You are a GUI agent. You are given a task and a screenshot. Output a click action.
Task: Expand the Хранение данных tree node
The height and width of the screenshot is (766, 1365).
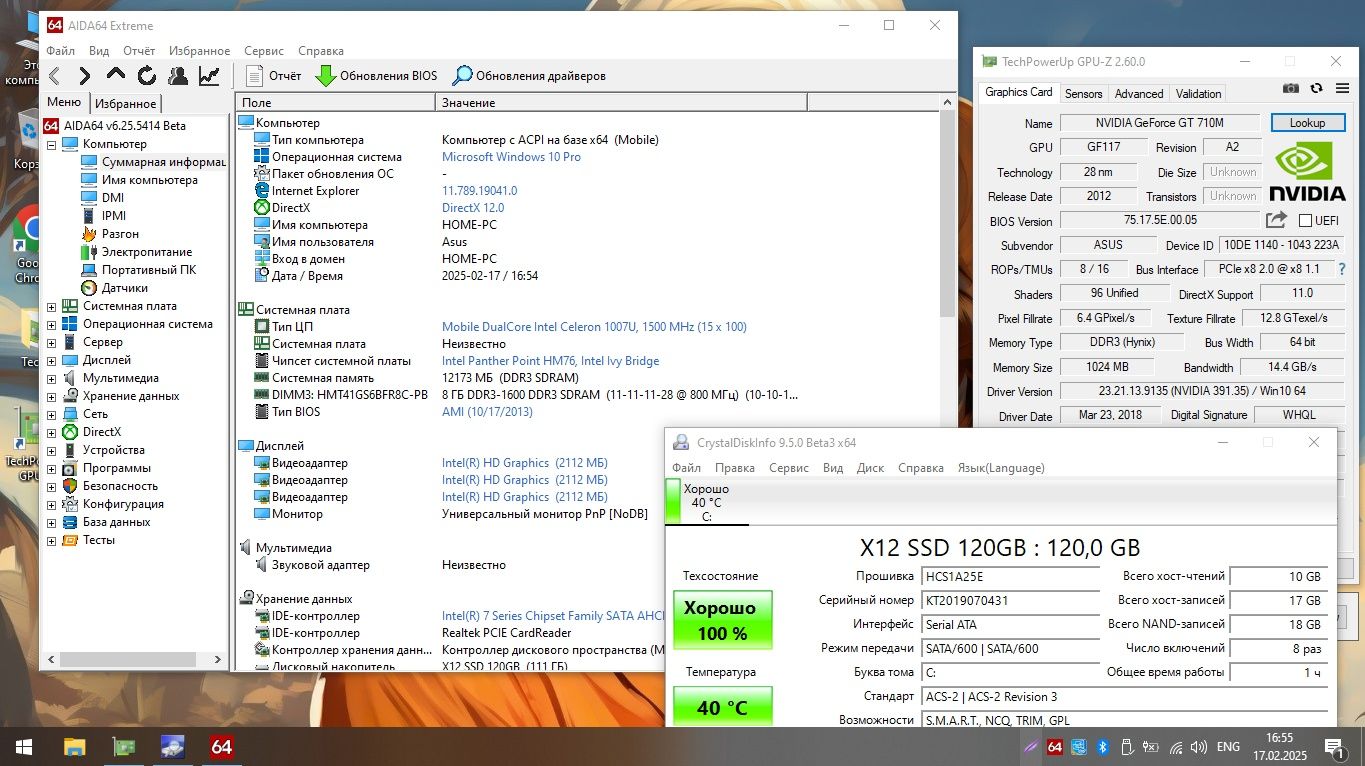[x=52, y=396]
